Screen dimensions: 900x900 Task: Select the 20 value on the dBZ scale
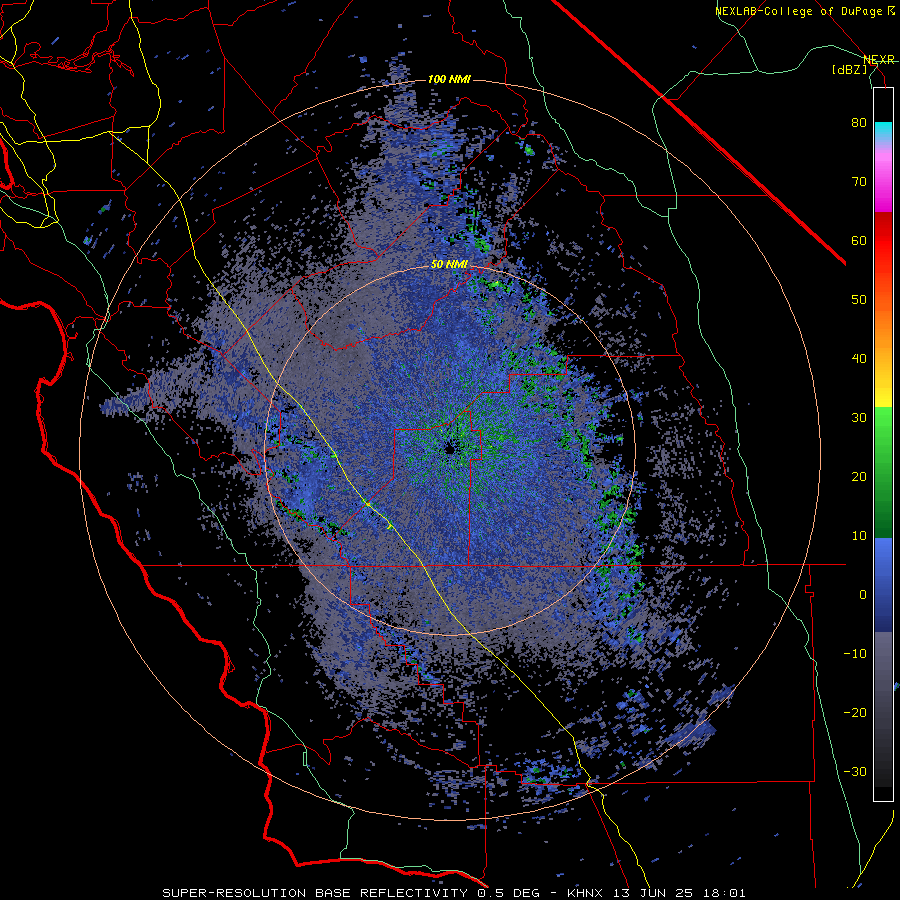point(859,476)
